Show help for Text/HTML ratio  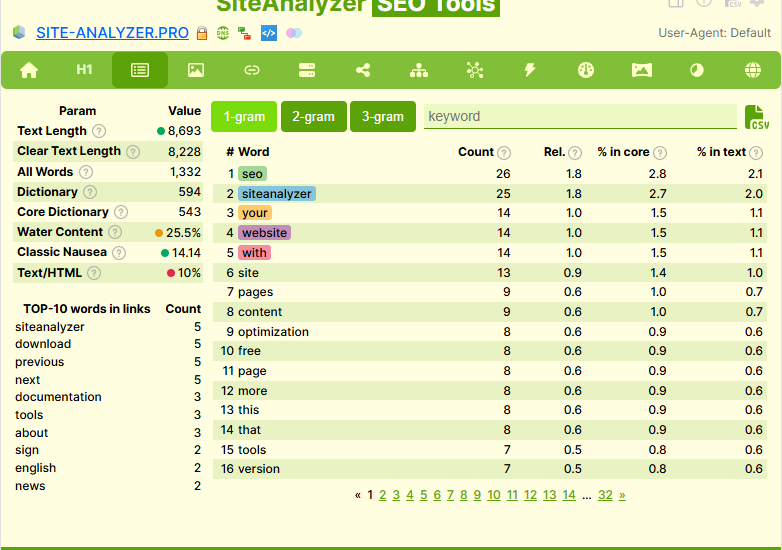[x=94, y=273]
